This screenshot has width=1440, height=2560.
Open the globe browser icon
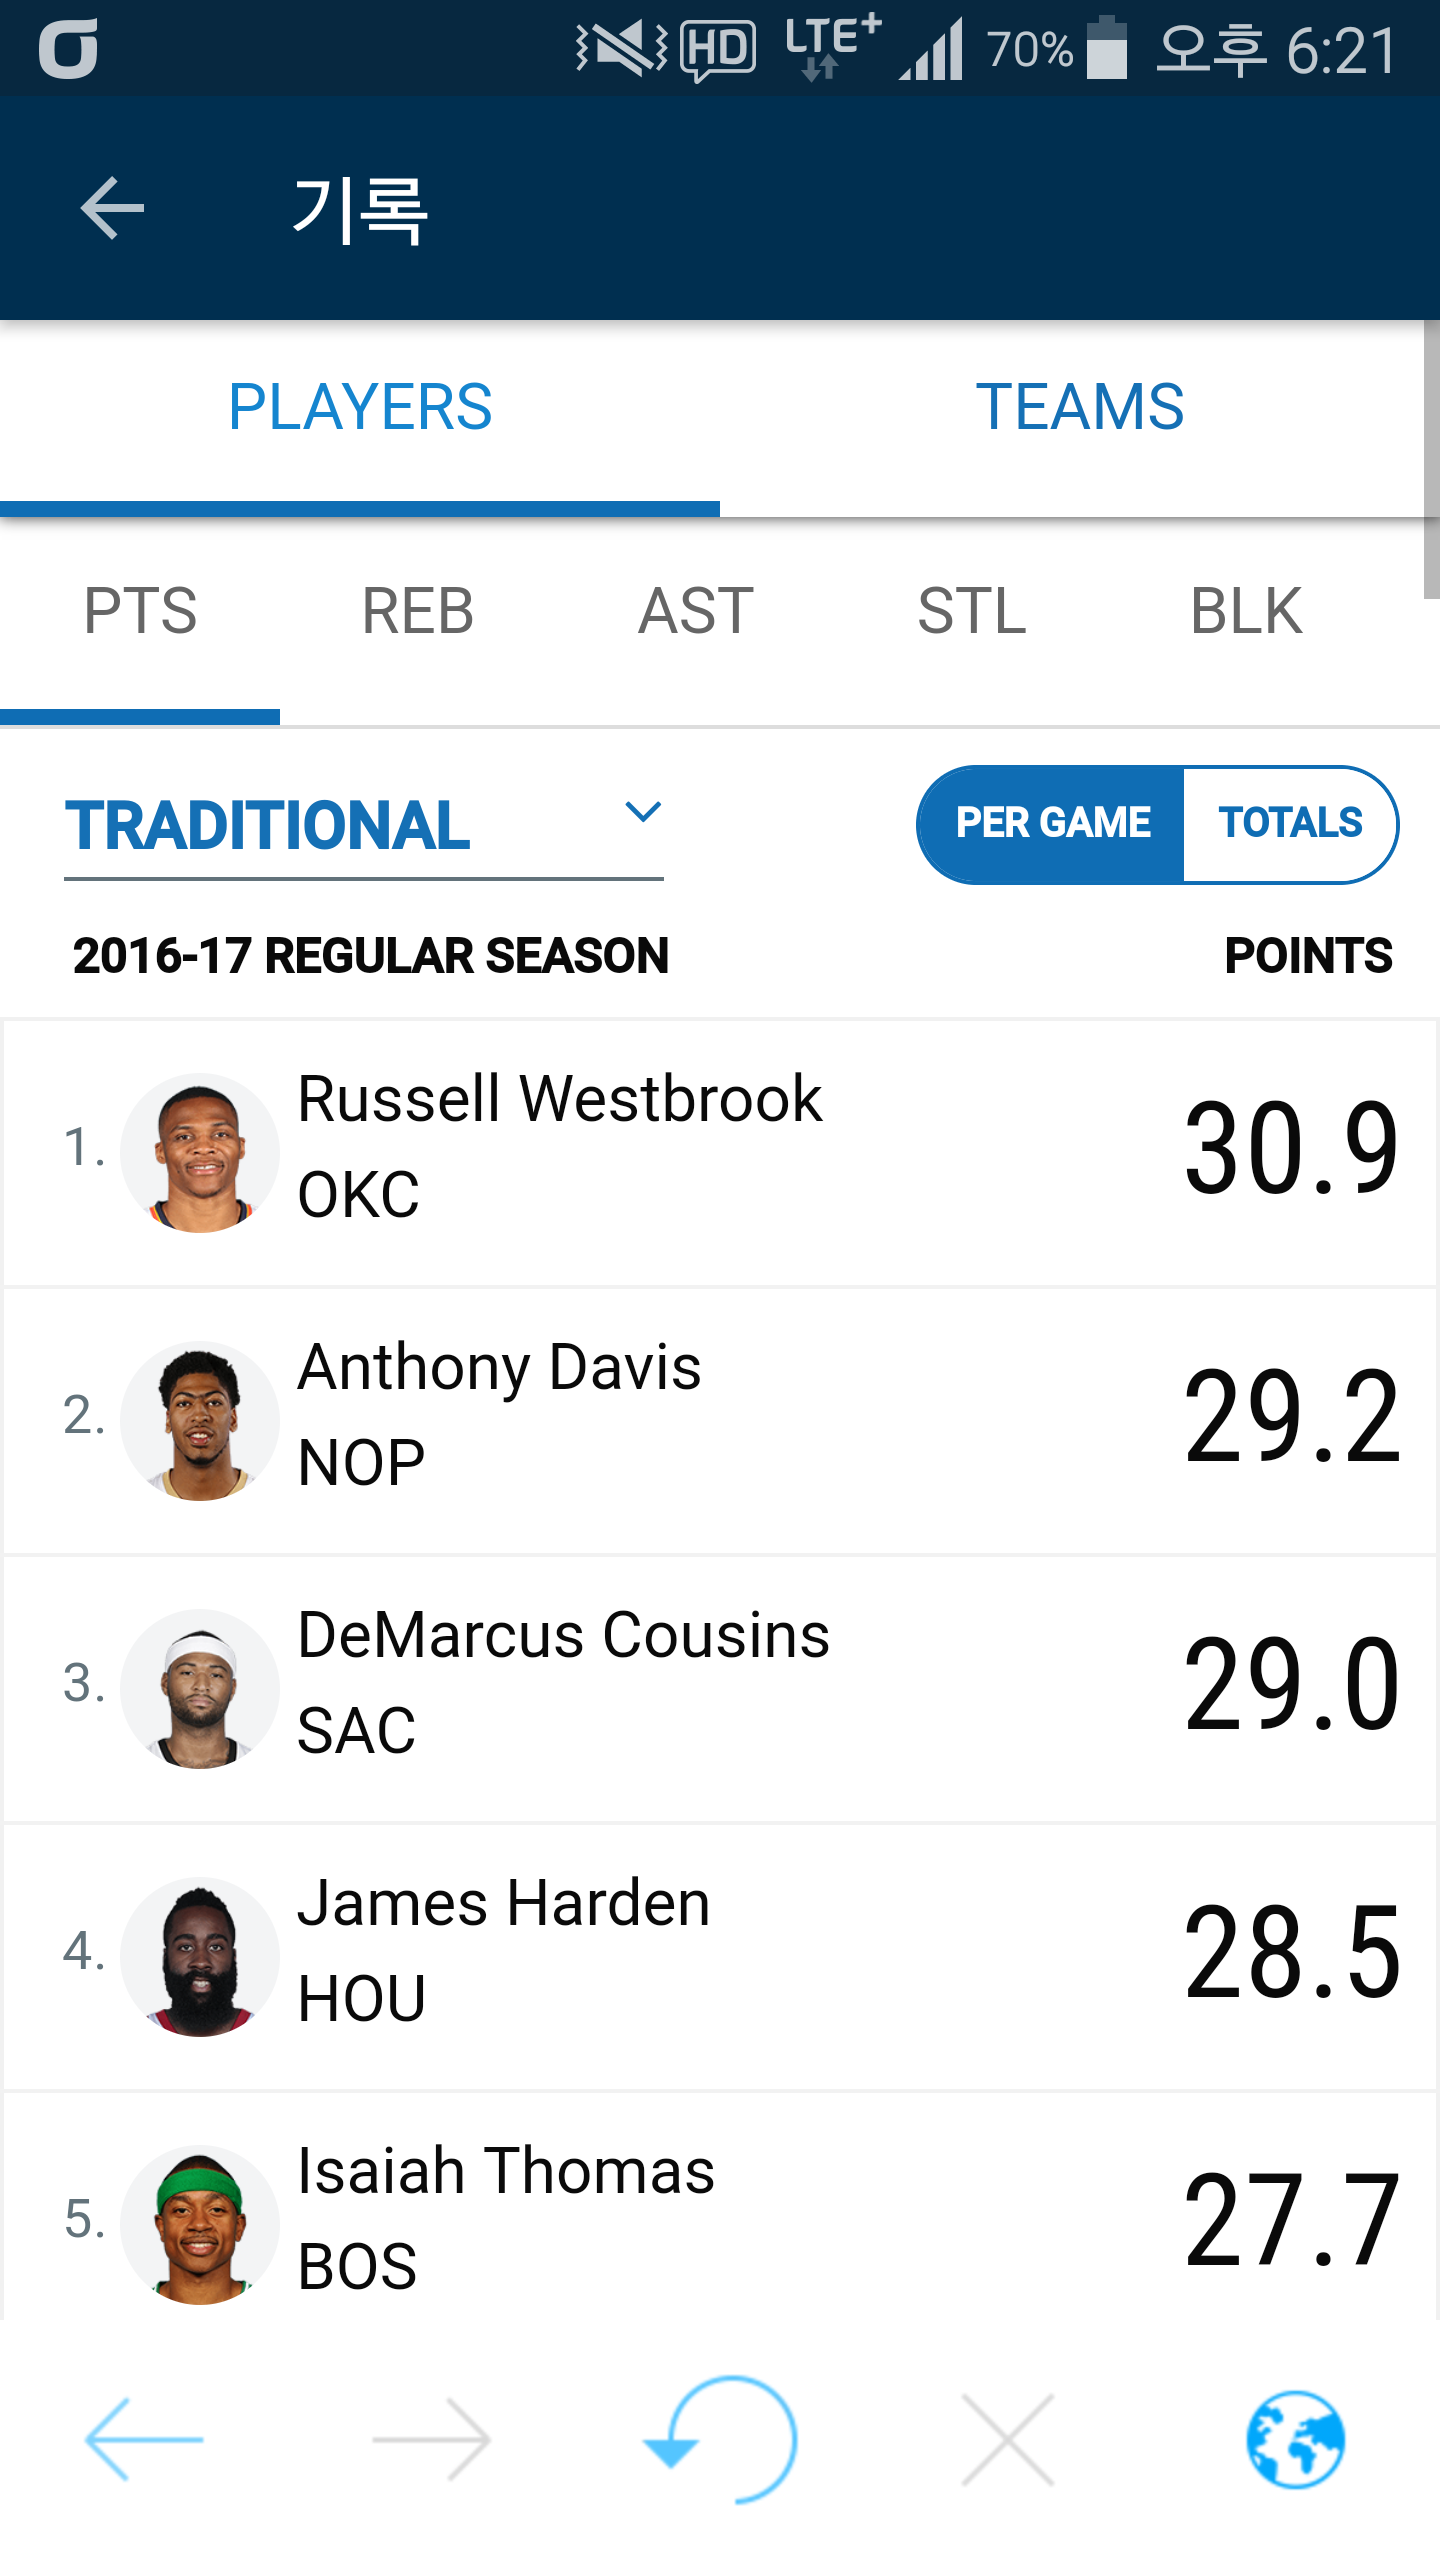[x=1295, y=2440]
